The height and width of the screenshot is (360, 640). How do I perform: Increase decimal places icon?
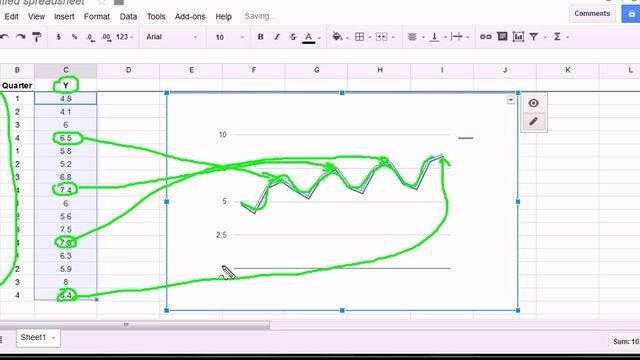click(x=106, y=37)
